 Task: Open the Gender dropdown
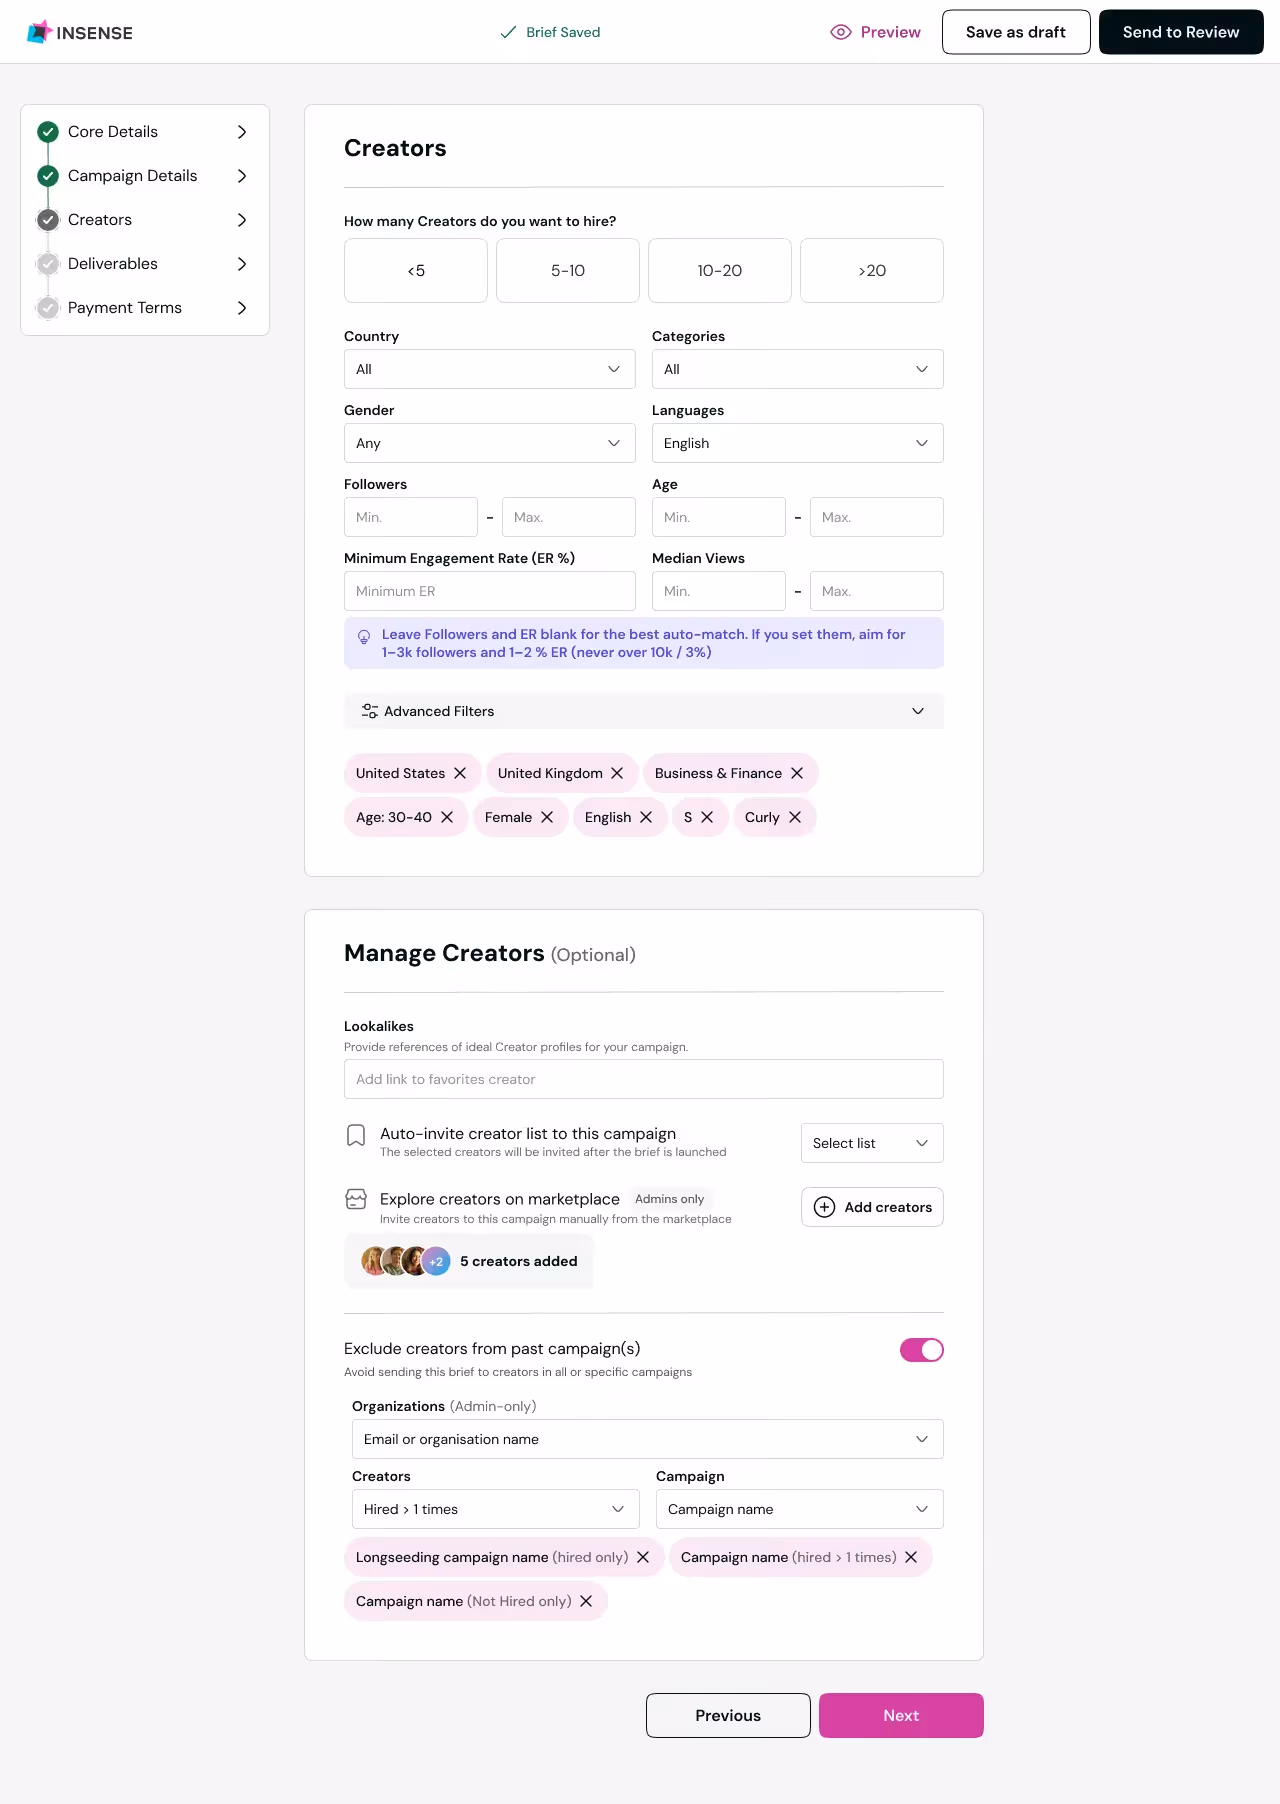pos(490,443)
